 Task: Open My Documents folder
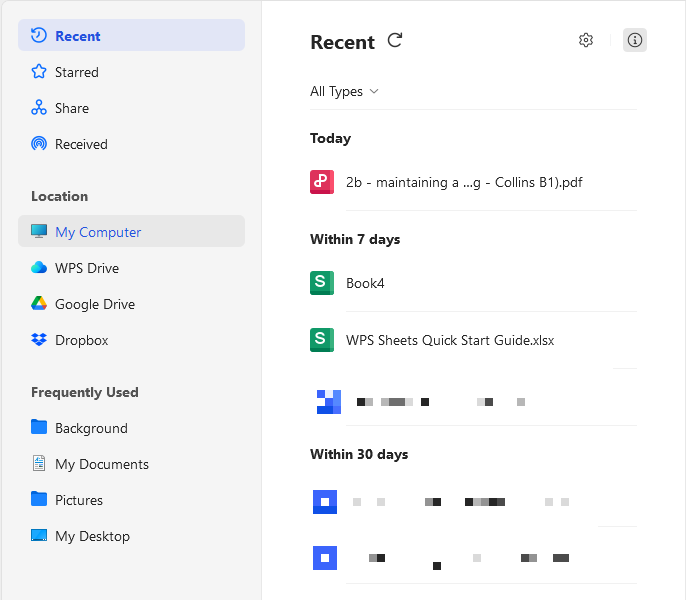point(101,464)
